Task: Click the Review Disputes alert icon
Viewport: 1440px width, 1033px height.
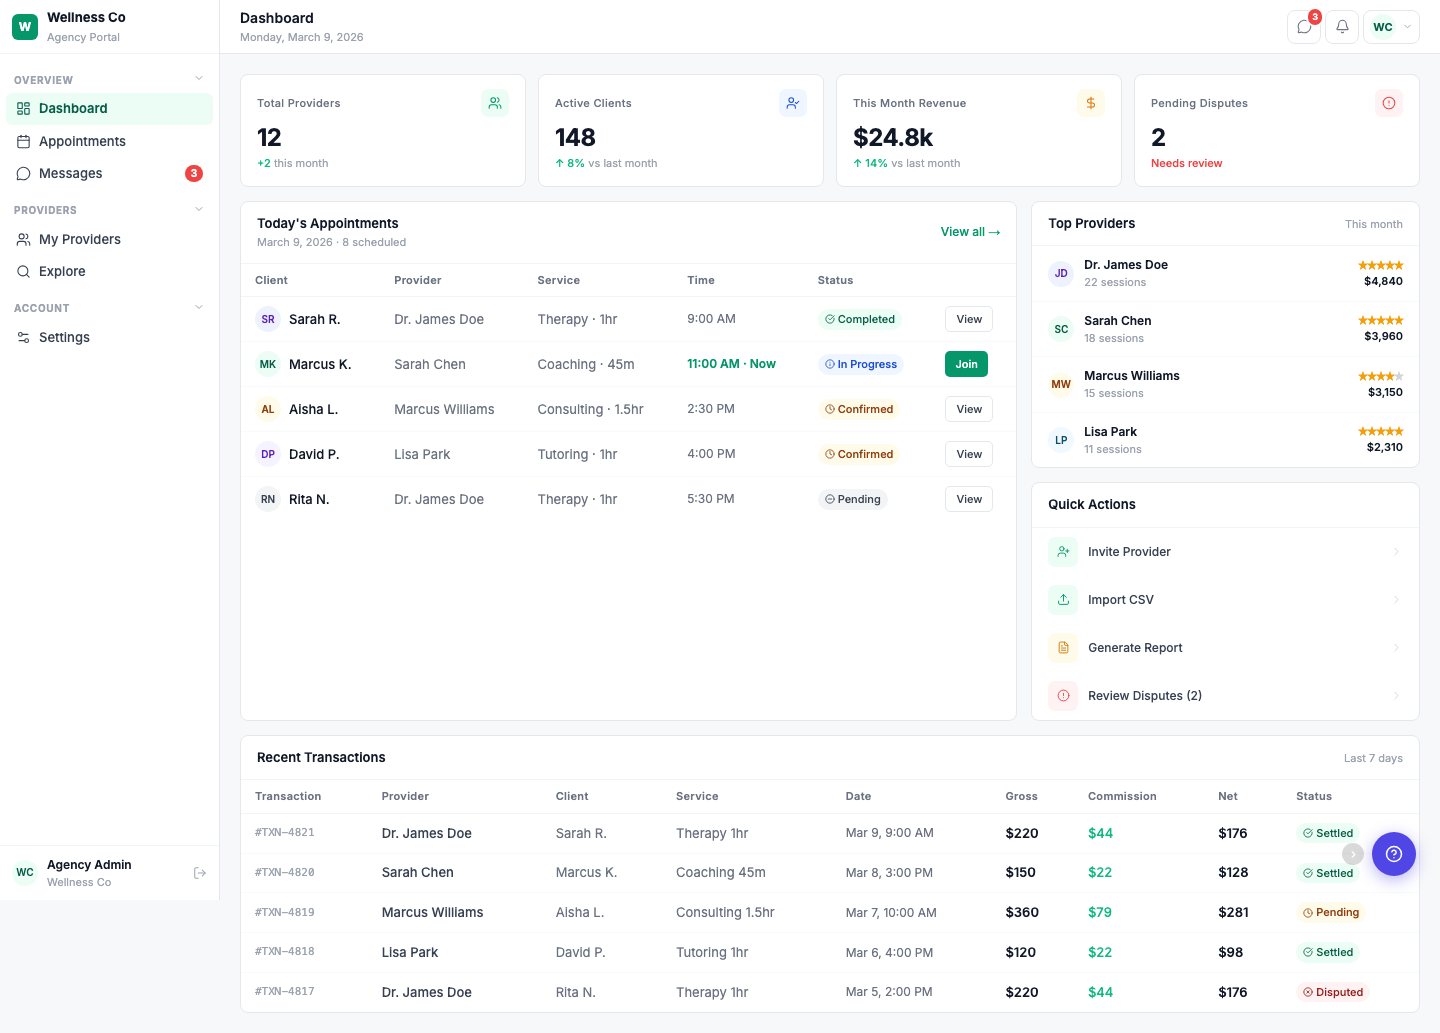Action: tap(1062, 695)
